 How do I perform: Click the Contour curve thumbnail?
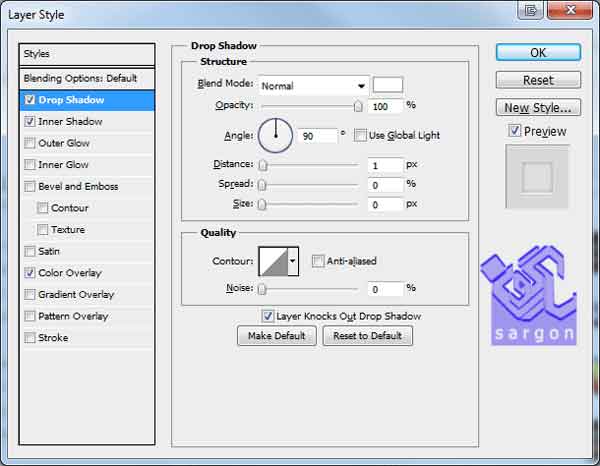point(273,261)
